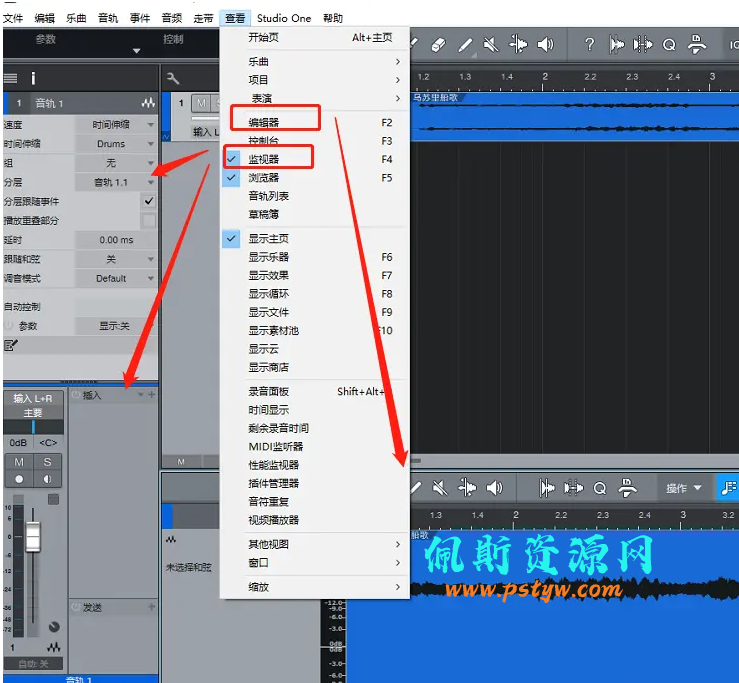The width and height of the screenshot is (739, 683).
Task: Select the Bend tool in the lower editor toolbar
Action: click(467, 488)
